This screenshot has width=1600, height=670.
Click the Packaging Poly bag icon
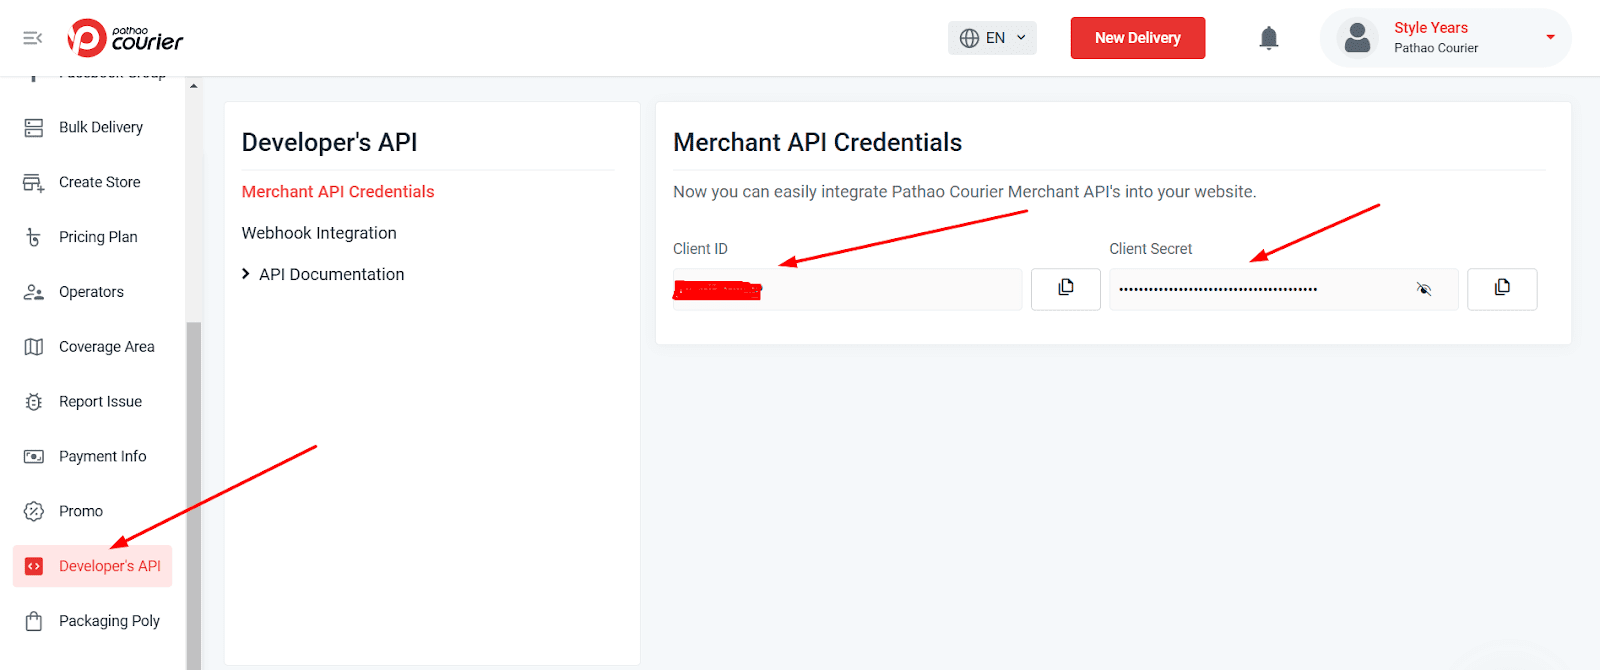coord(34,621)
